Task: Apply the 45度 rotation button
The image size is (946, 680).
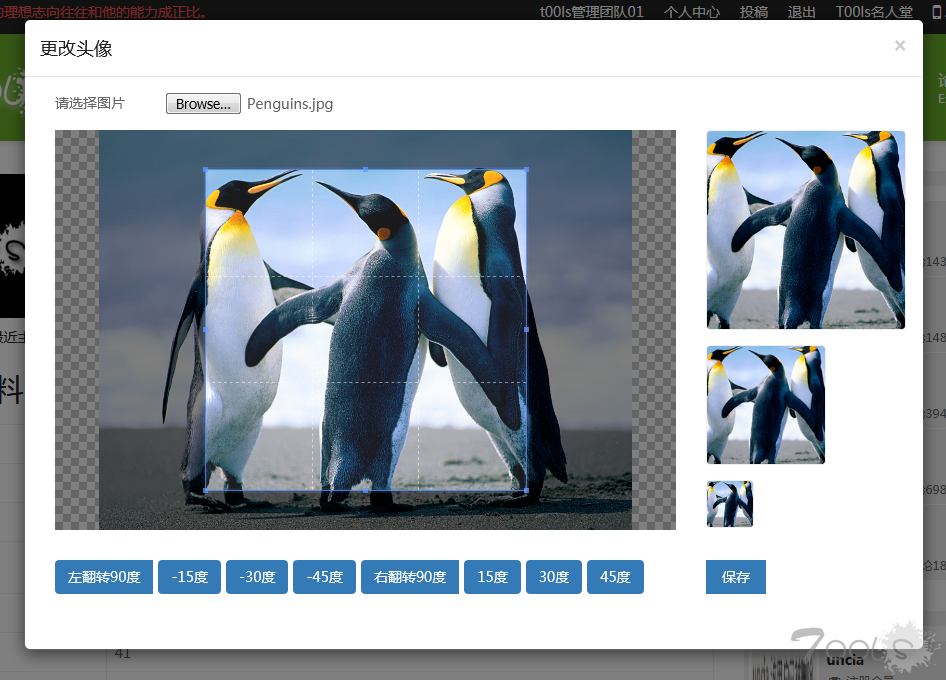Action: click(615, 577)
